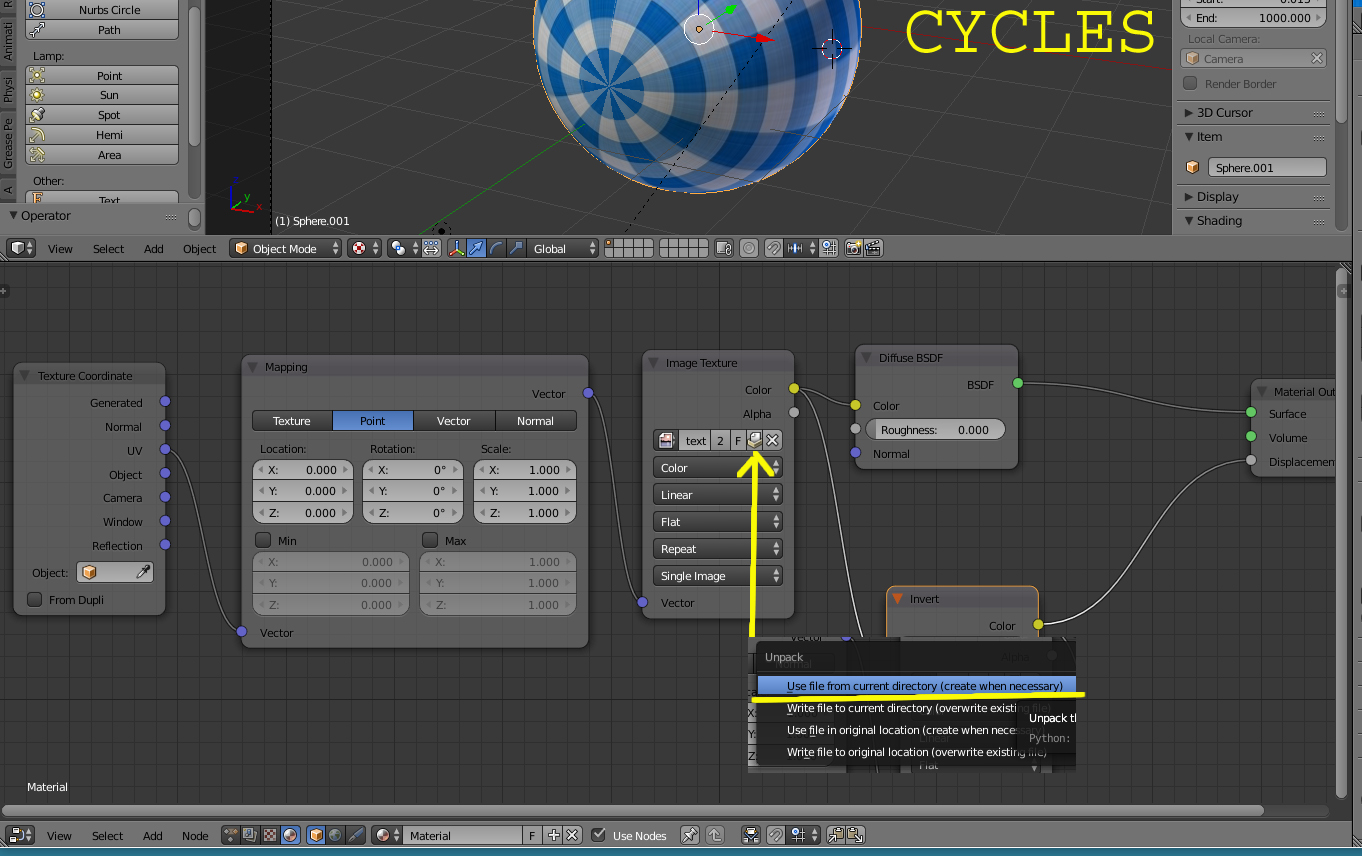
Task: Select the Vector tab in Mapping node
Action: (454, 421)
